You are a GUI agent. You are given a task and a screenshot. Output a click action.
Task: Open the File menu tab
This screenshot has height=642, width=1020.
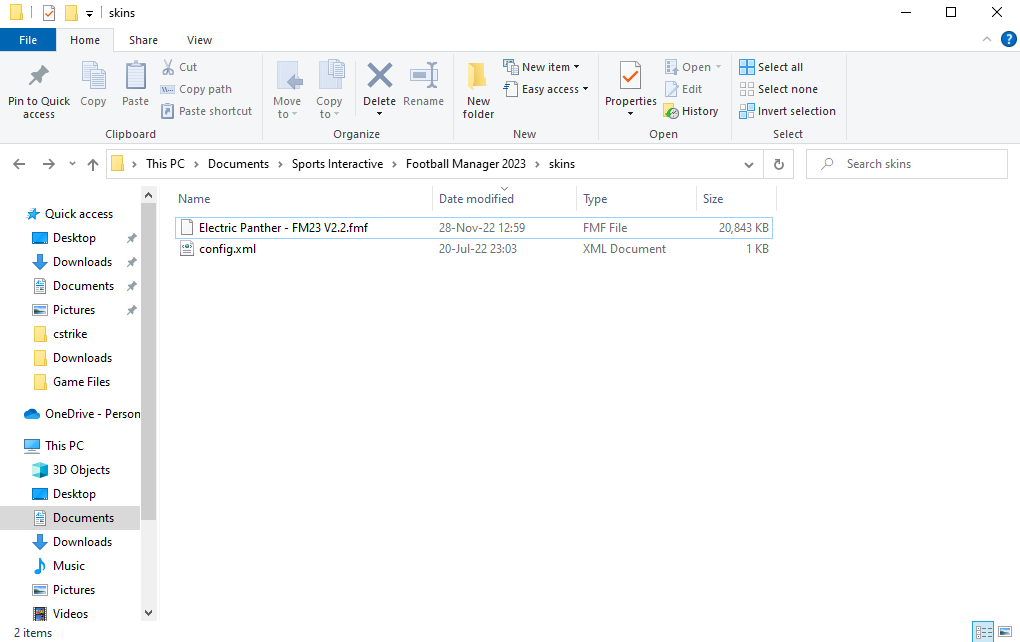28,40
